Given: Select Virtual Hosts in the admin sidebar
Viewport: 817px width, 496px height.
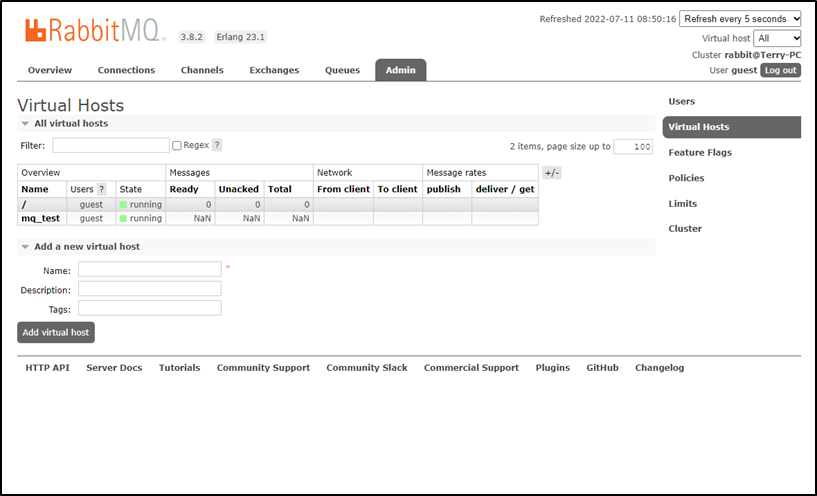Looking at the screenshot, I should click(x=732, y=127).
